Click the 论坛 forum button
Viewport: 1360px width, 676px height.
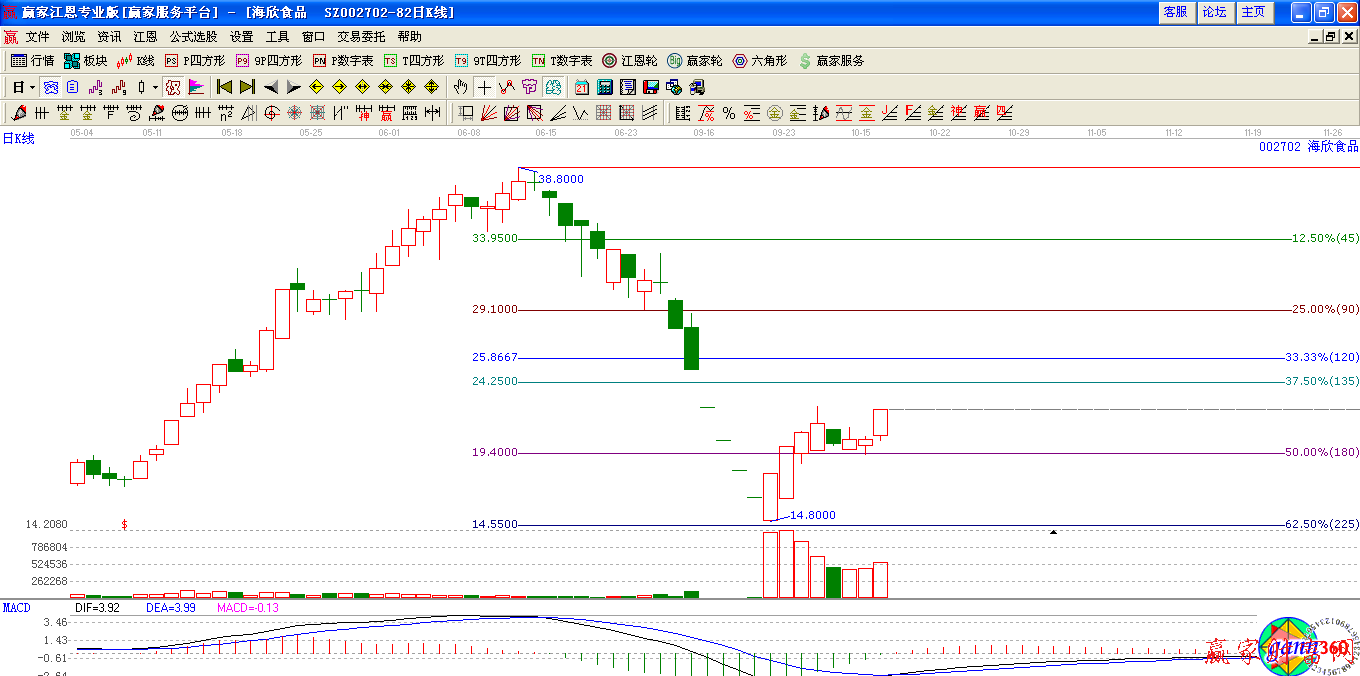1214,12
